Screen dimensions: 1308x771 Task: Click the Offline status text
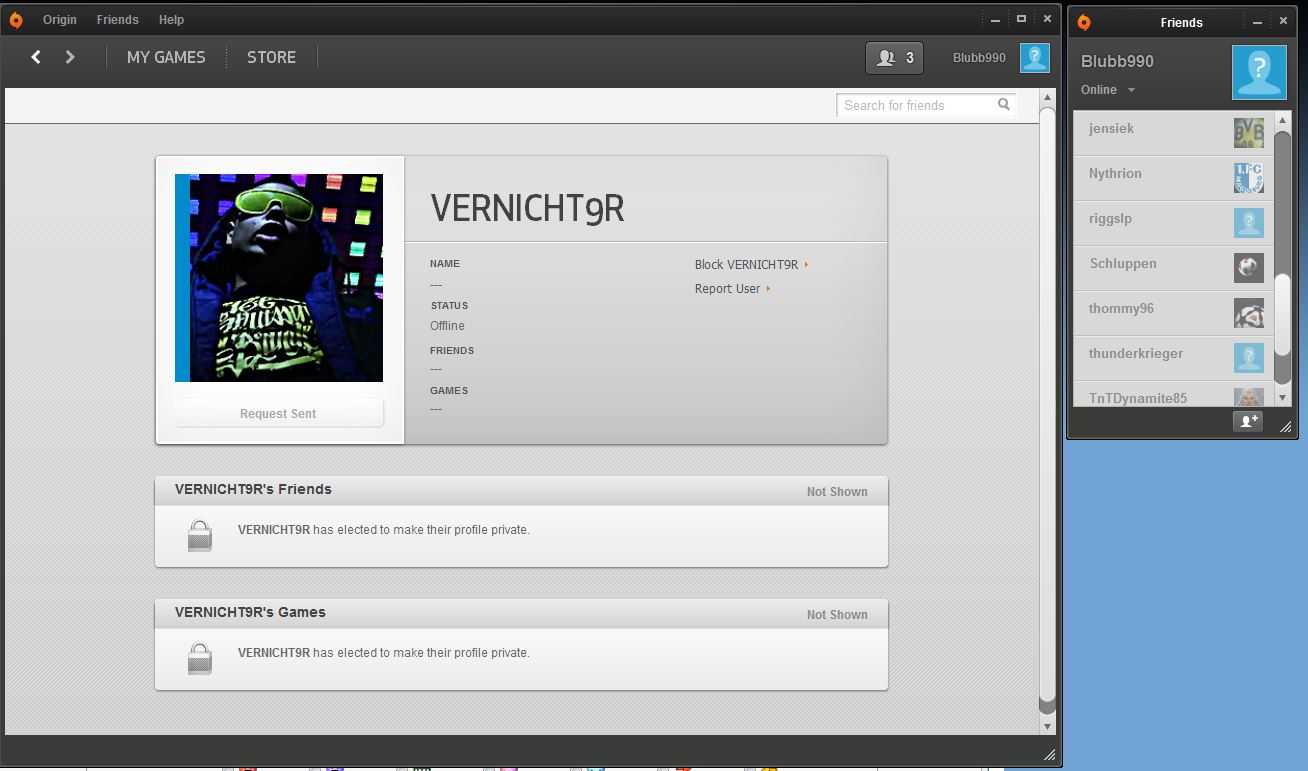[x=447, y=326]
